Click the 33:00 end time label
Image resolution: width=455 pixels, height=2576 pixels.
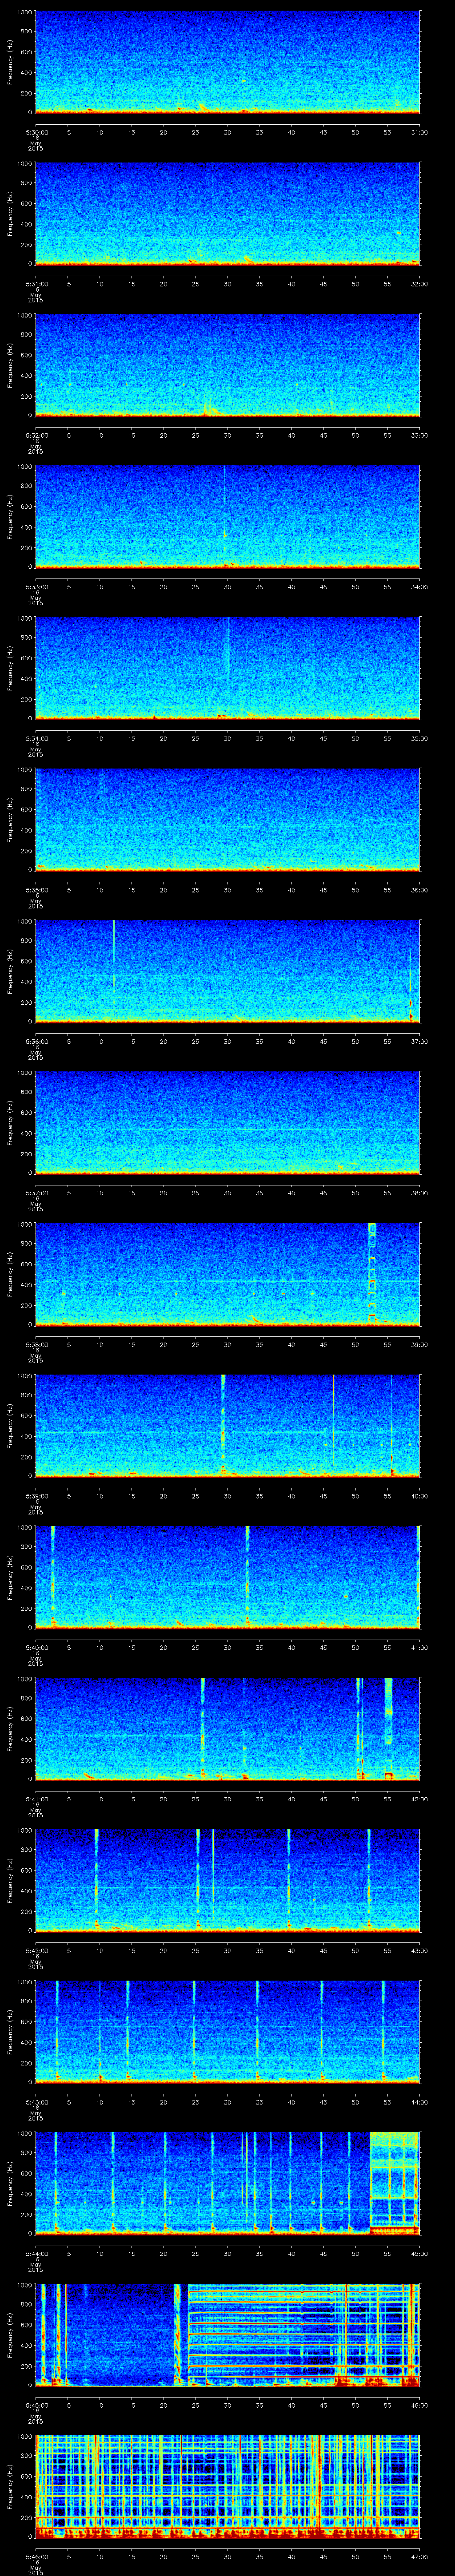[419, 435]
